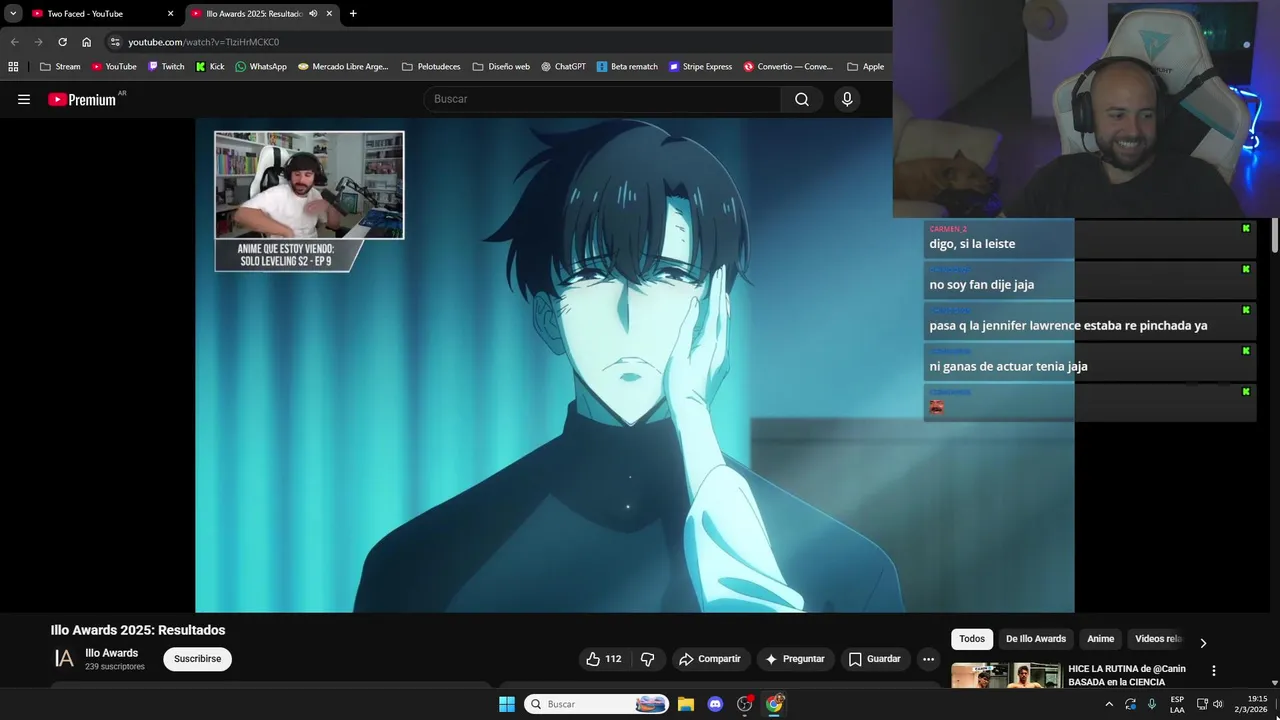Open the Diseño web bookmarks folder
The width and height of the screenshot is (1280, 720).
pyautogui.click(x=501, y=67)
